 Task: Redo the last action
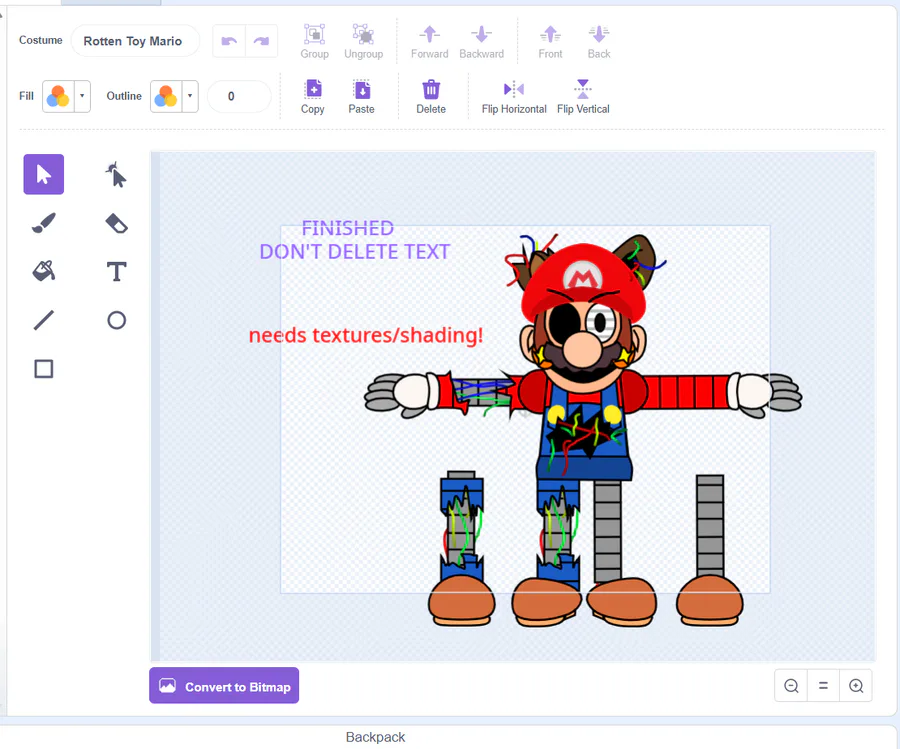coord(262,41)
